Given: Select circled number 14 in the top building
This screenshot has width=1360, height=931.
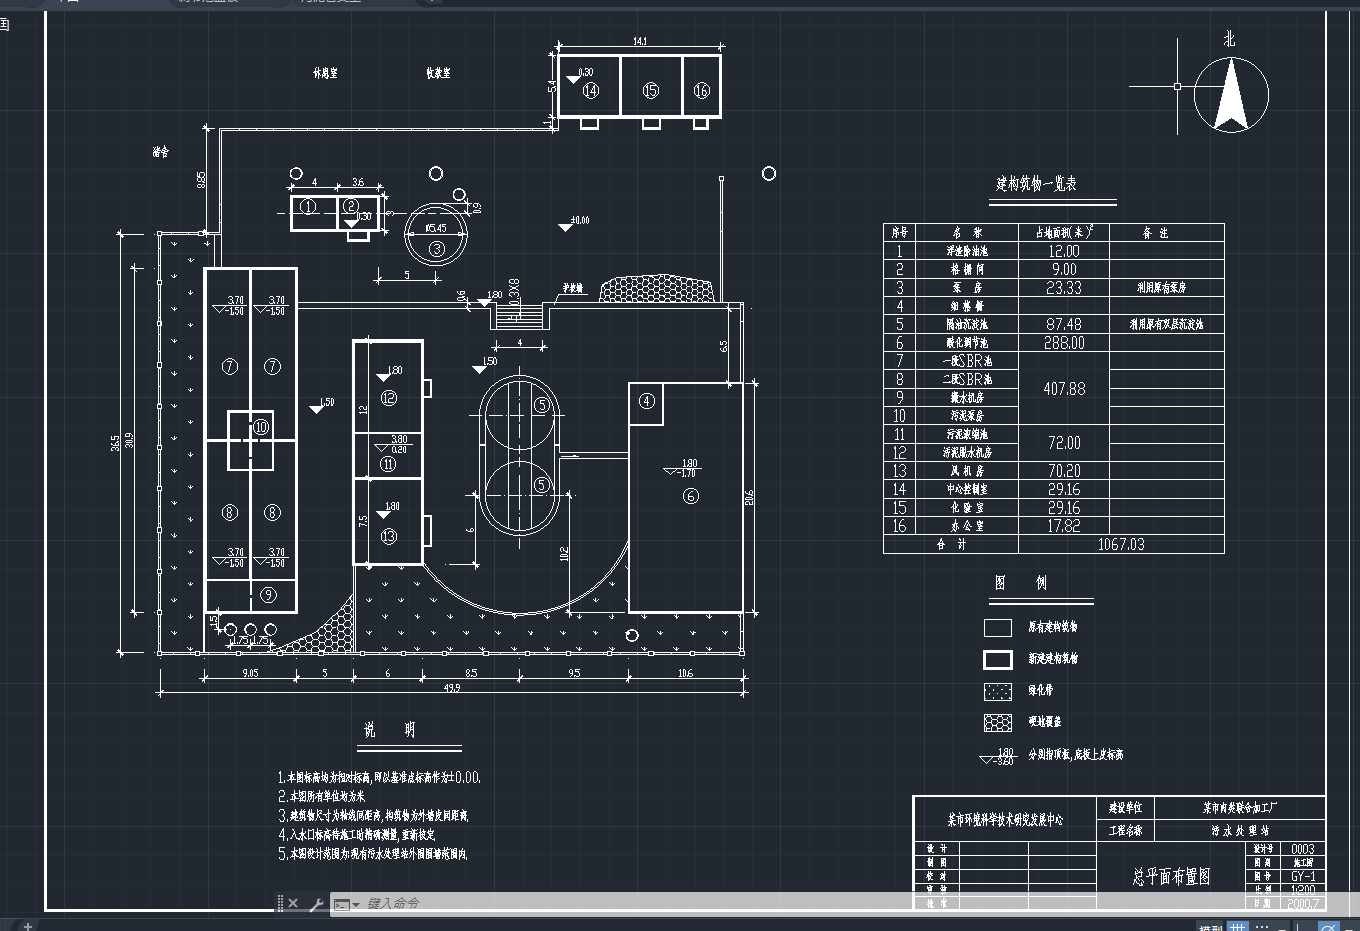Looking at the screenshot, I should click(x=591, y=90).
